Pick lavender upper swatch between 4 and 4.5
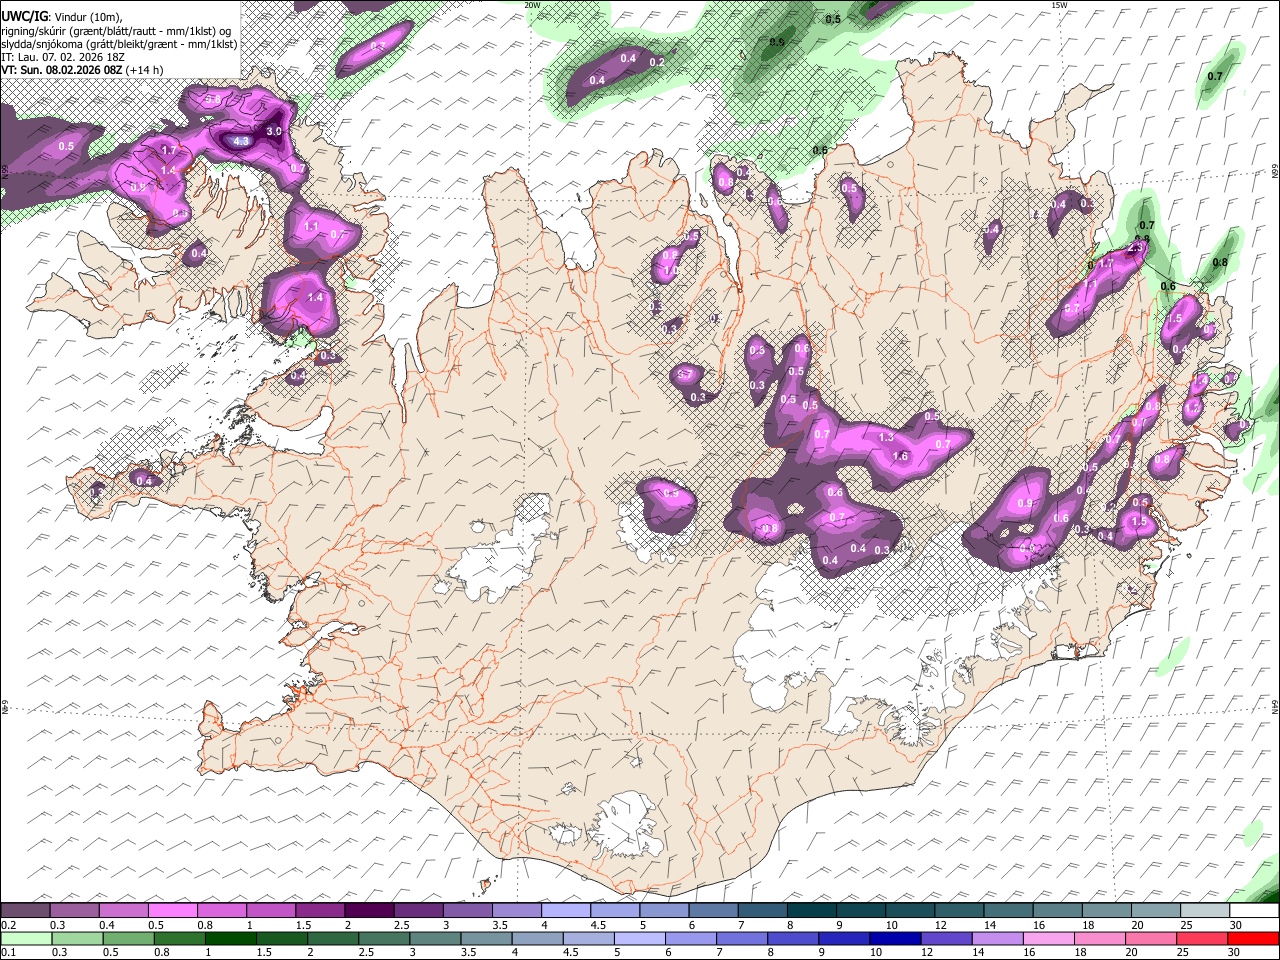This screenshot has height=960, width=1280. (566, 911)
